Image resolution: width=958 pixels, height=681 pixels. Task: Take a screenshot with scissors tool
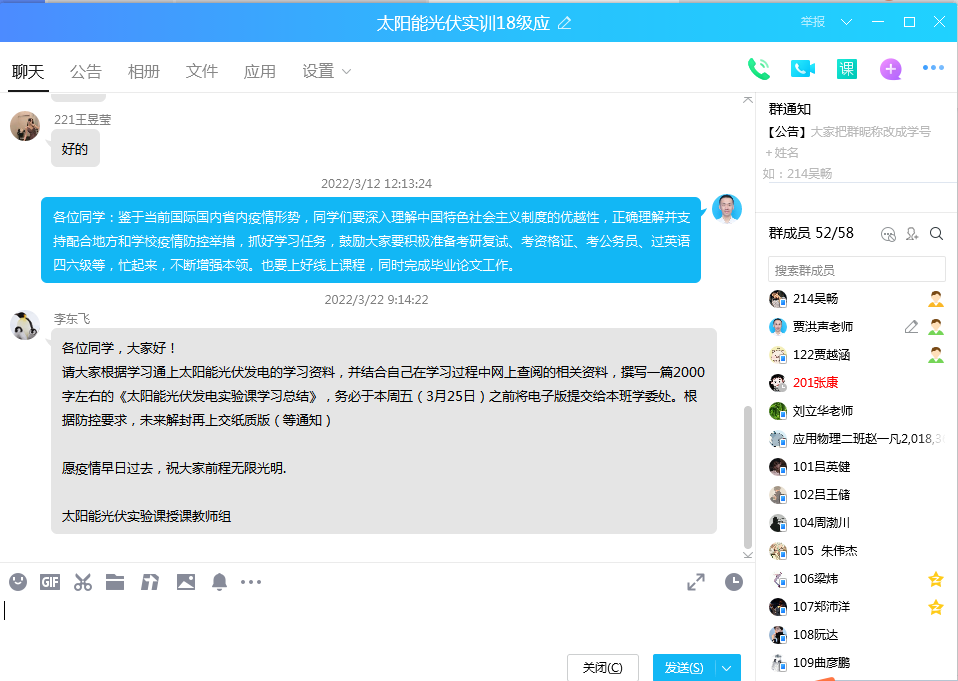[83, 582]
